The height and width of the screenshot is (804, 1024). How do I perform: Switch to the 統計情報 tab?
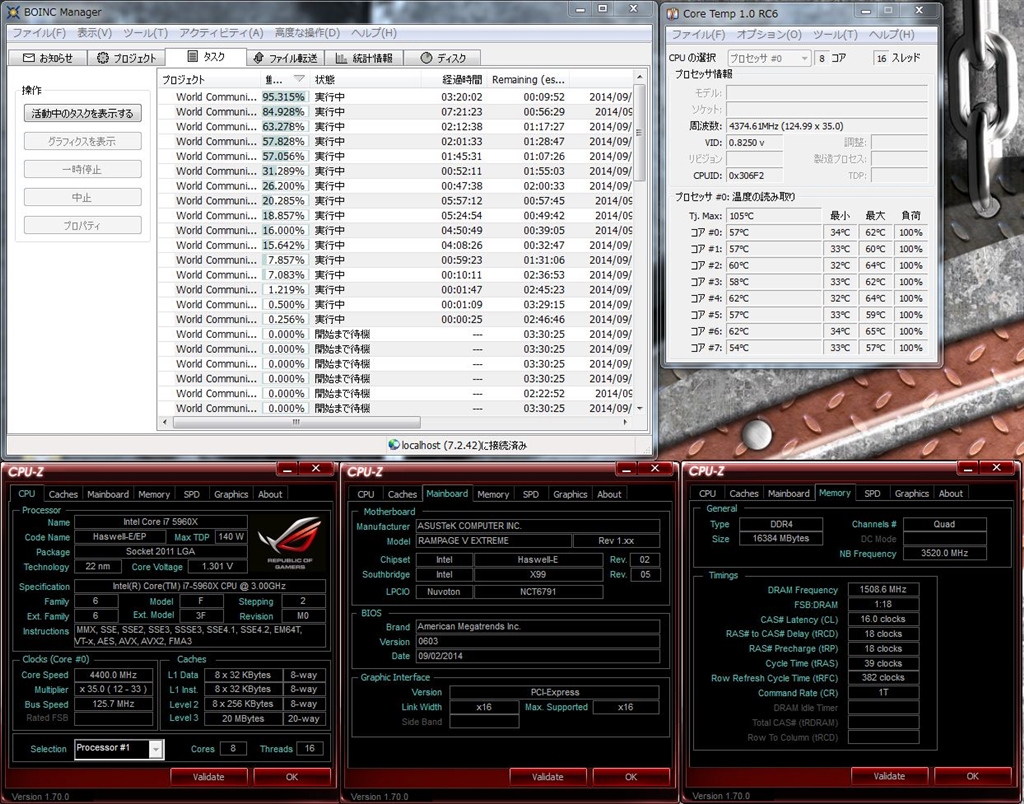(364, 58)
